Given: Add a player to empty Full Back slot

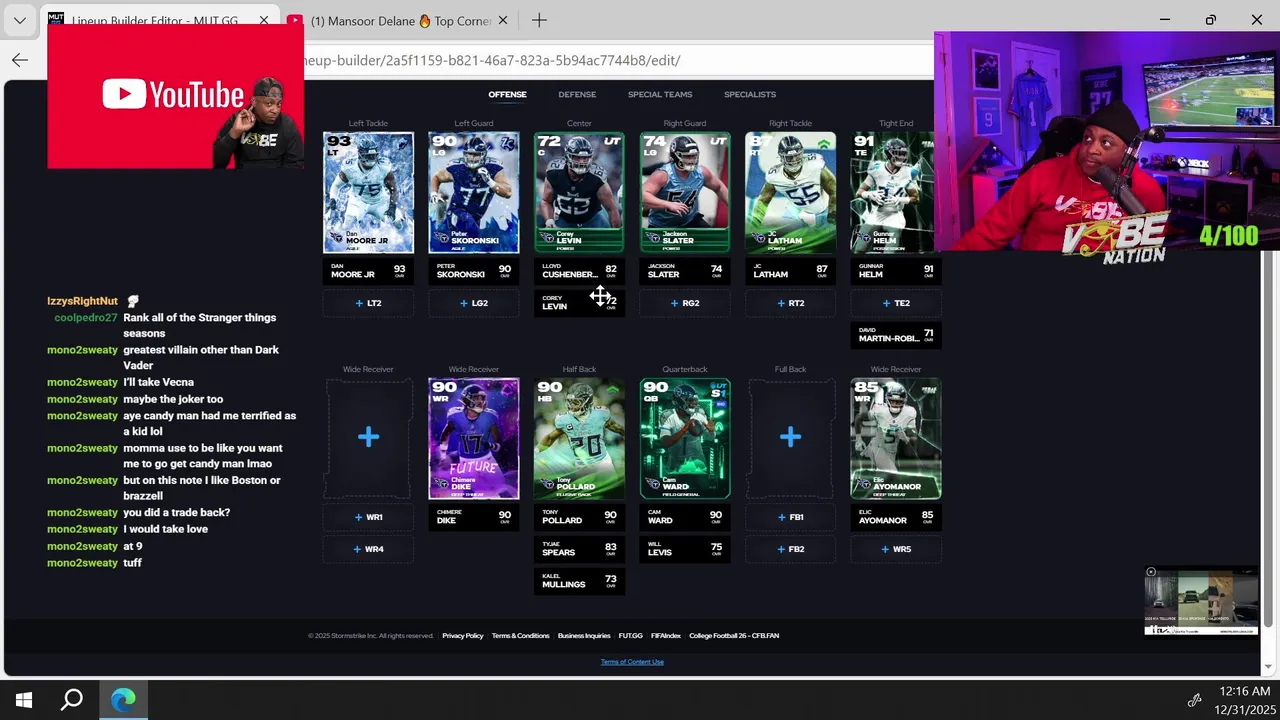Looking at the screenshot, I should pyautogui.click(x=790, y=438).
